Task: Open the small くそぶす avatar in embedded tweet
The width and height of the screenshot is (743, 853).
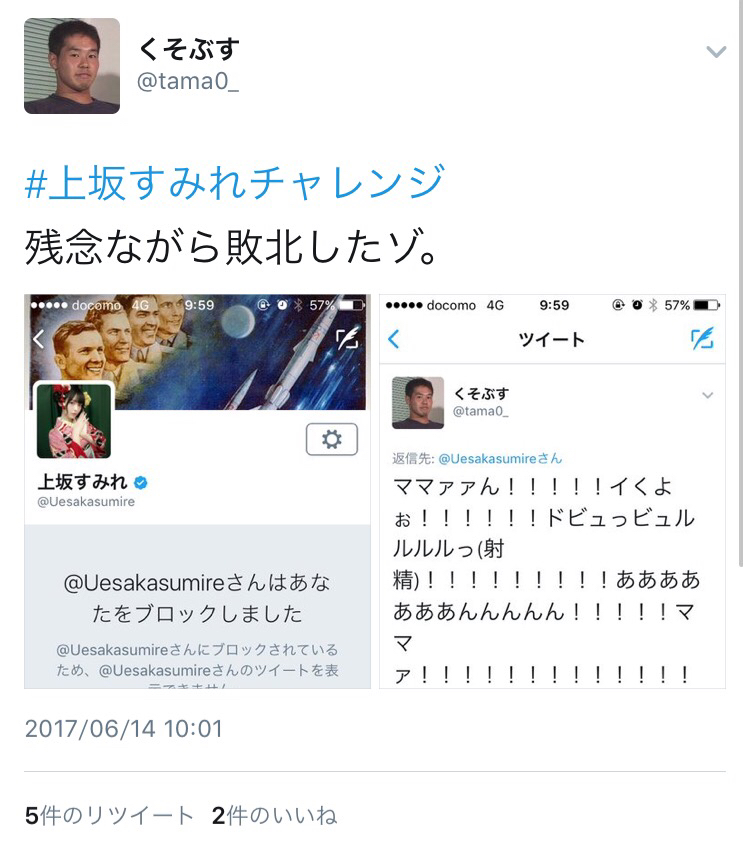Action: 418,403
